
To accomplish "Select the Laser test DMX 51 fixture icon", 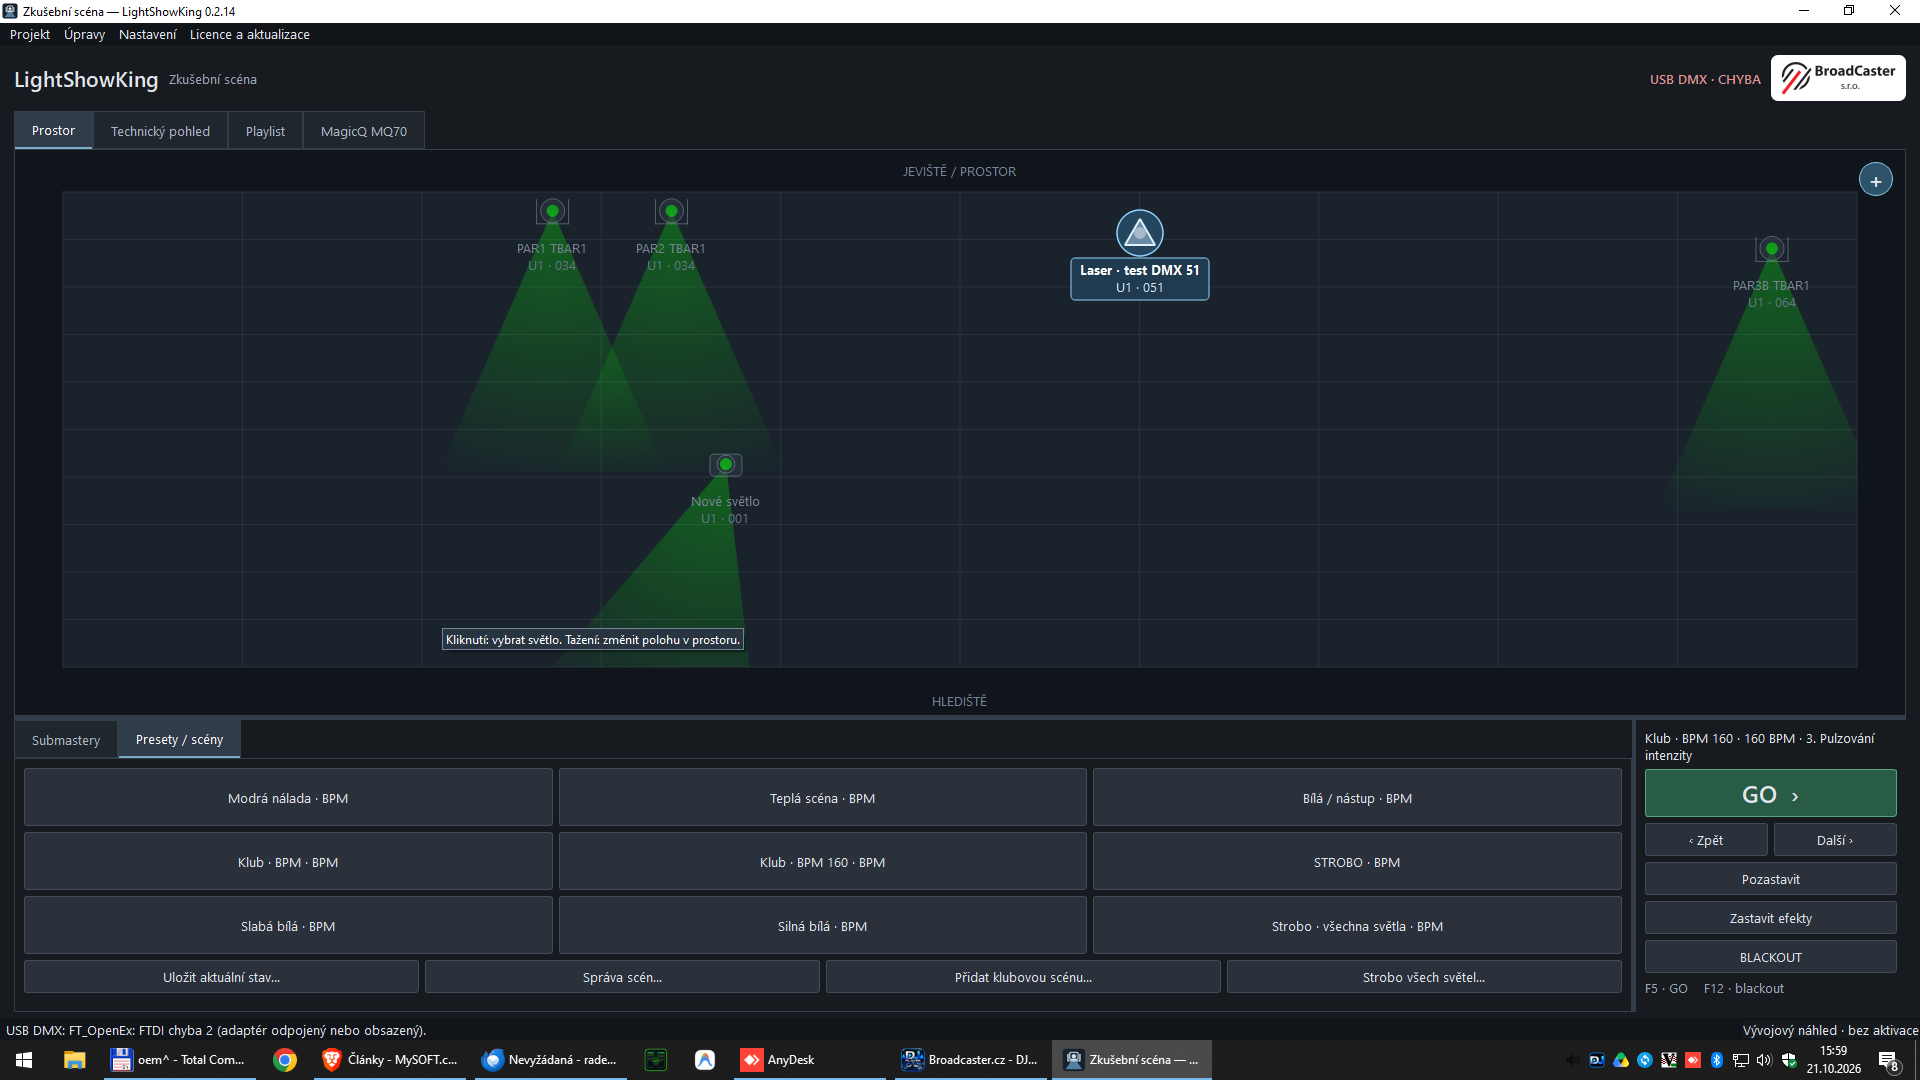I will (1139, 233).
